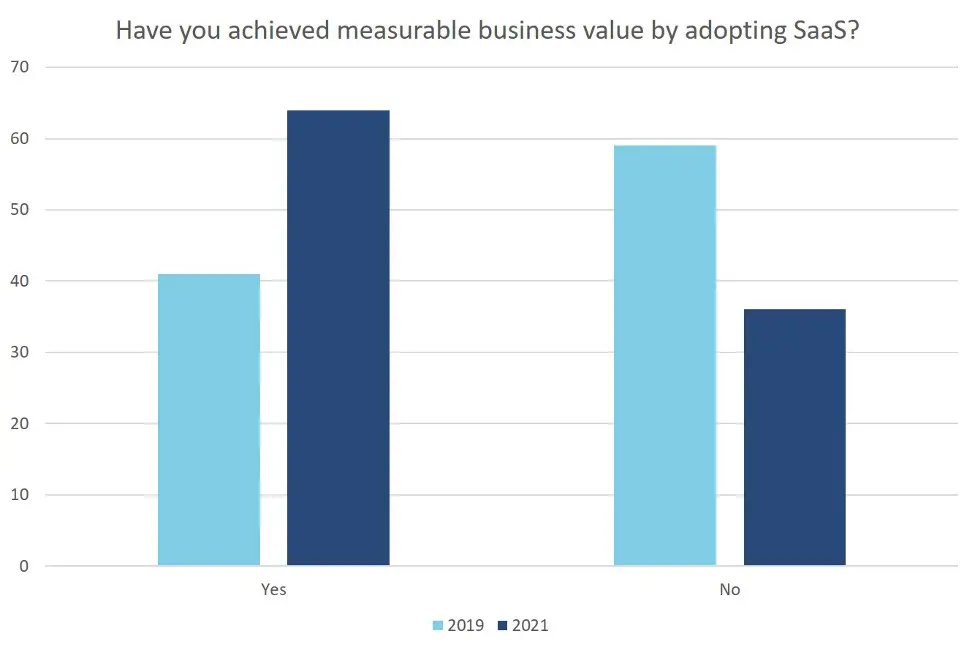The image size is (979, 650).
Task: Click the 20 value on vertical axis
Action: coord(20,423)
